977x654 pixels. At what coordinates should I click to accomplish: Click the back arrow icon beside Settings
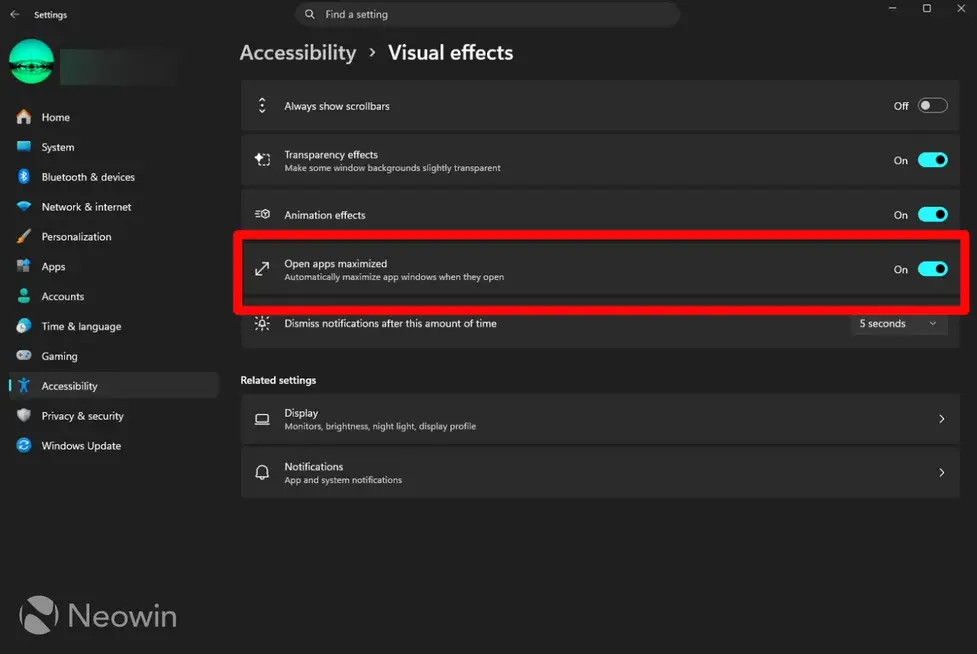pos(15,14)
